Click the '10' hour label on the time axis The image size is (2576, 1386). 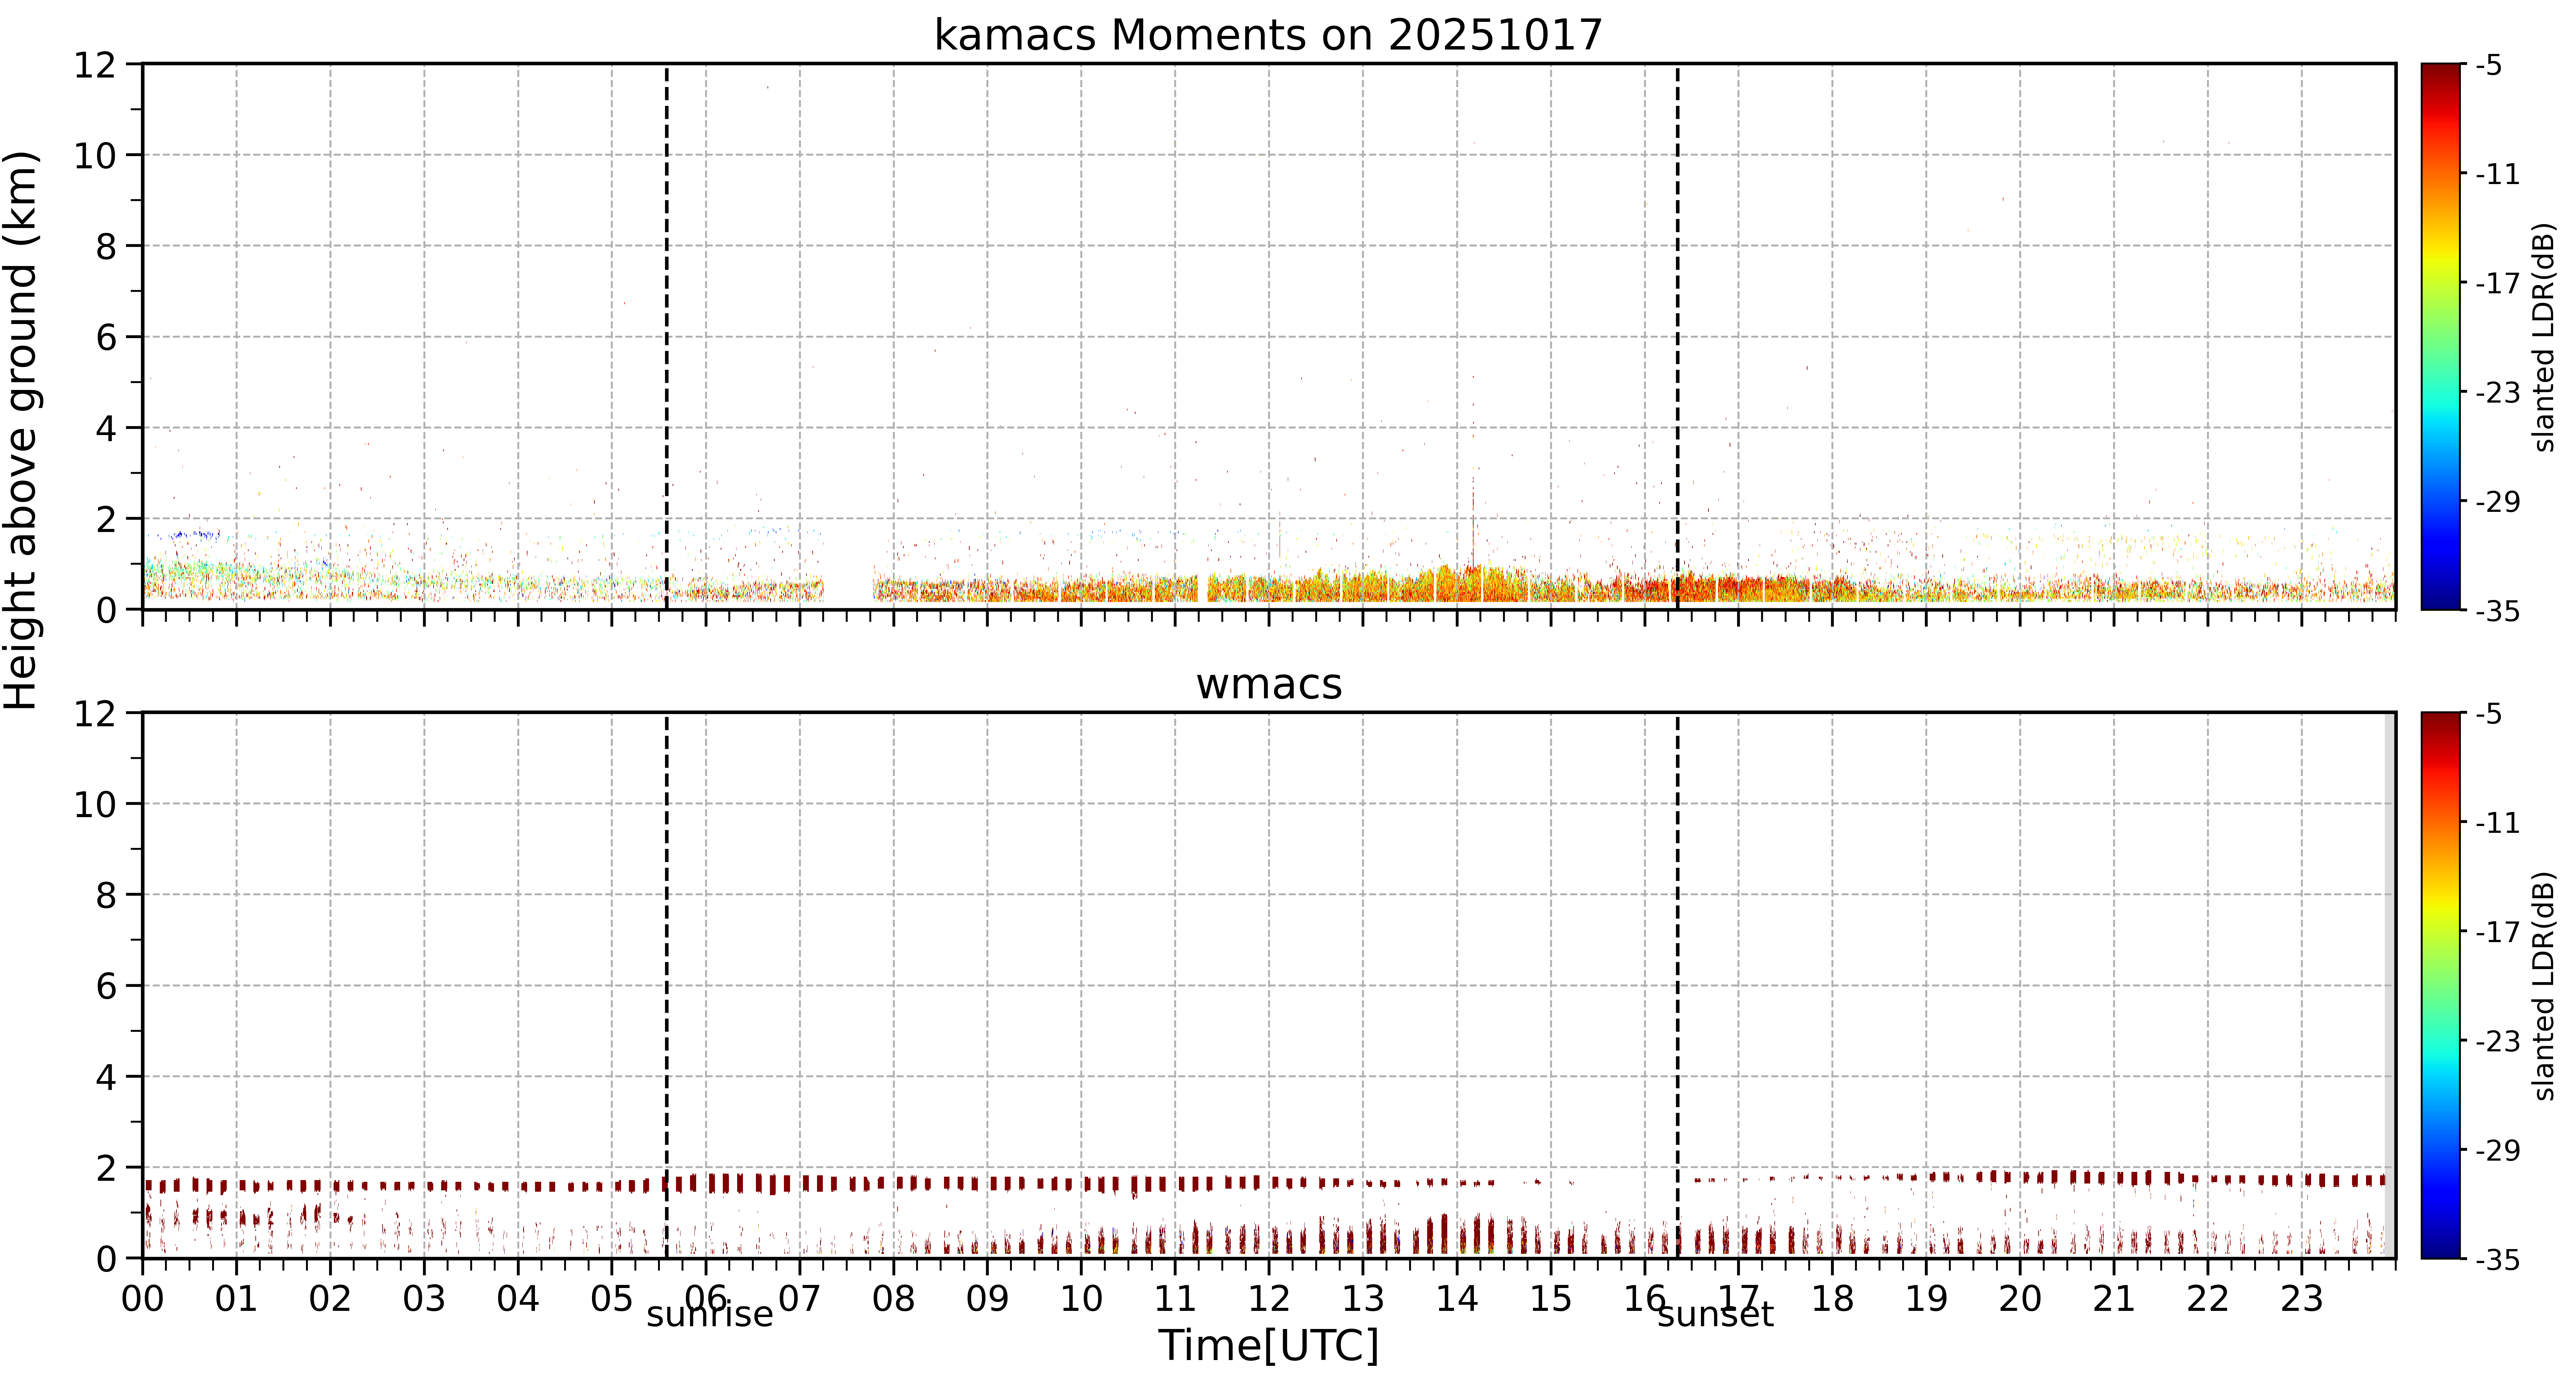tap(1081, 1299)
